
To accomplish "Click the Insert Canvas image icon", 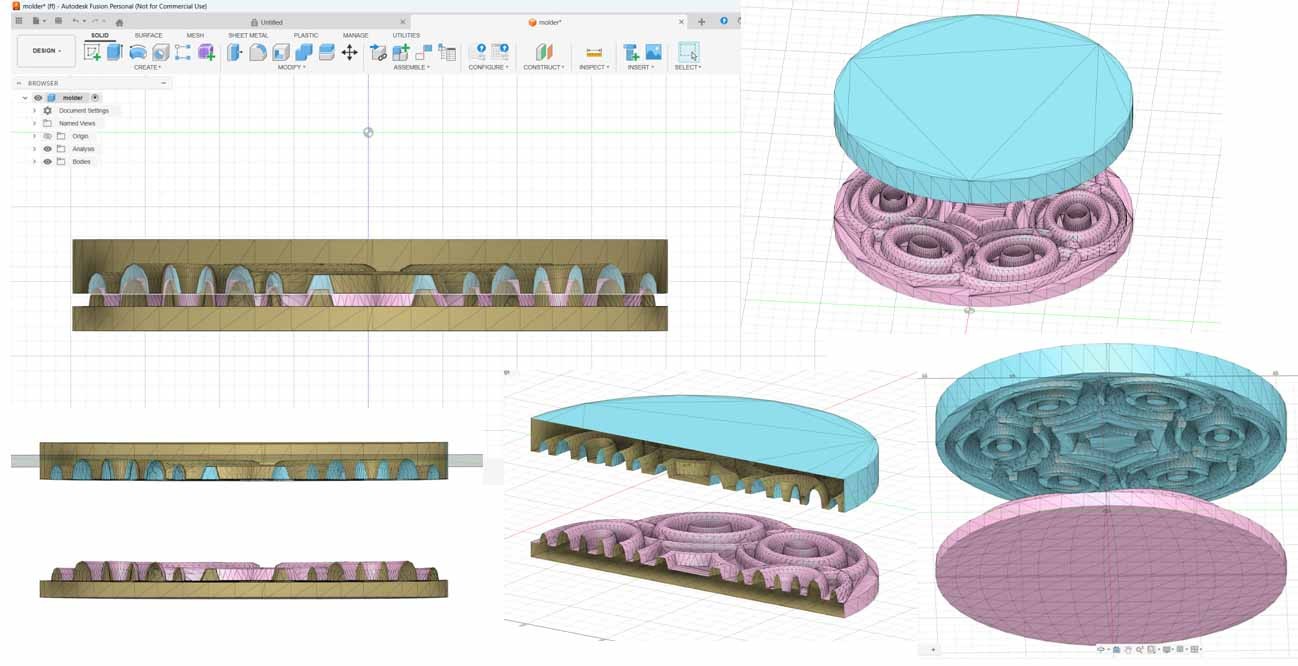I will tap(653, 52).
